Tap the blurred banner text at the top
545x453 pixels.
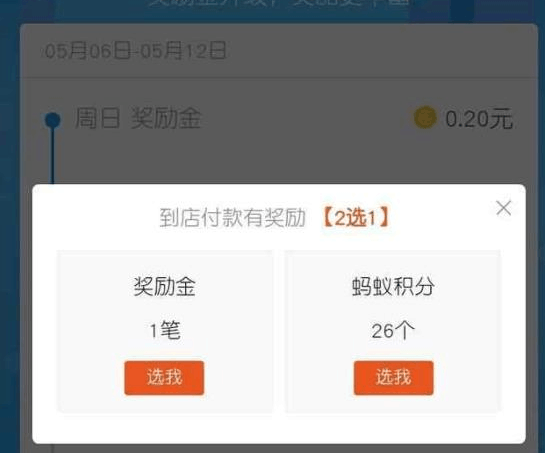point(278,3)
